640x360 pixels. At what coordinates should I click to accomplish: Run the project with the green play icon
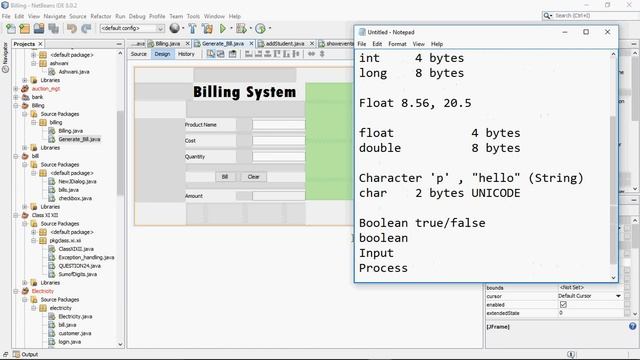[223, 28]
